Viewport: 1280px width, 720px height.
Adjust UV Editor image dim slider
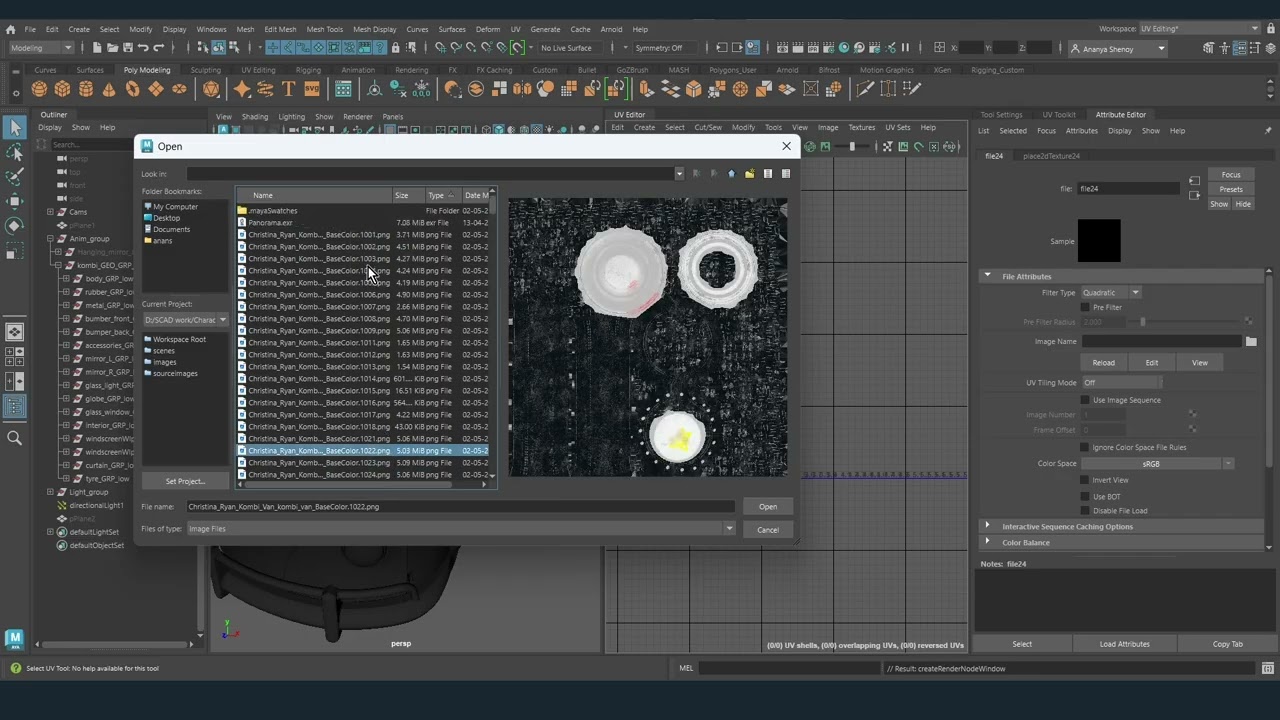[x=854, y=147]
